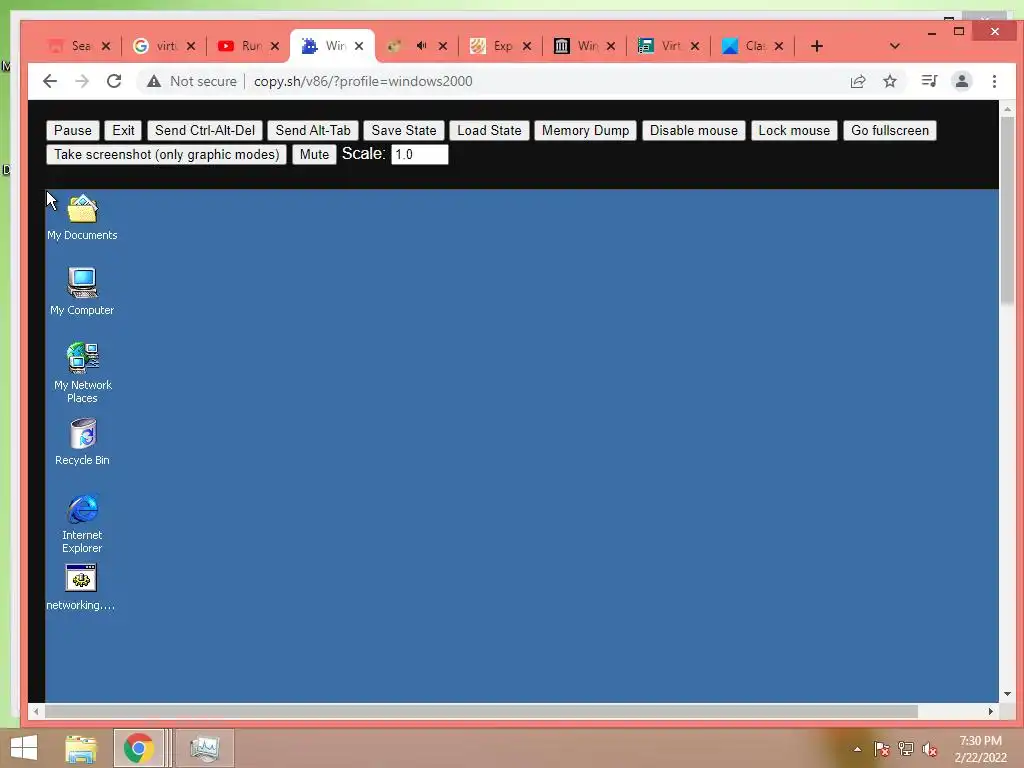This screenshot has height=768, width=1024.
Task: Click the Chrome taskbar icon
Action: click(x=138, y=748)
